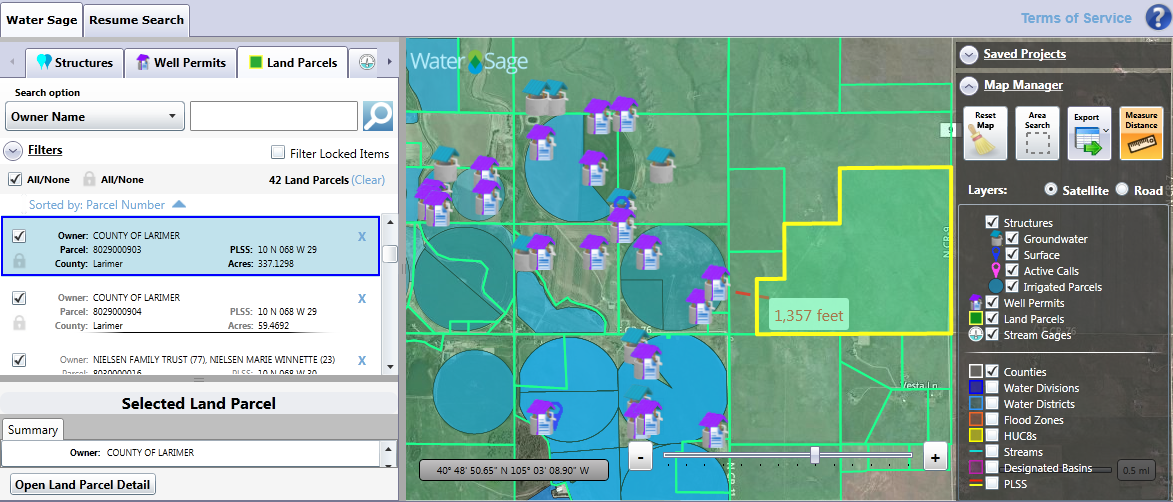Viewport: 1173px width, 502px height.
Task: Collapse the Map Manager panel
Action: coord(968,85)
